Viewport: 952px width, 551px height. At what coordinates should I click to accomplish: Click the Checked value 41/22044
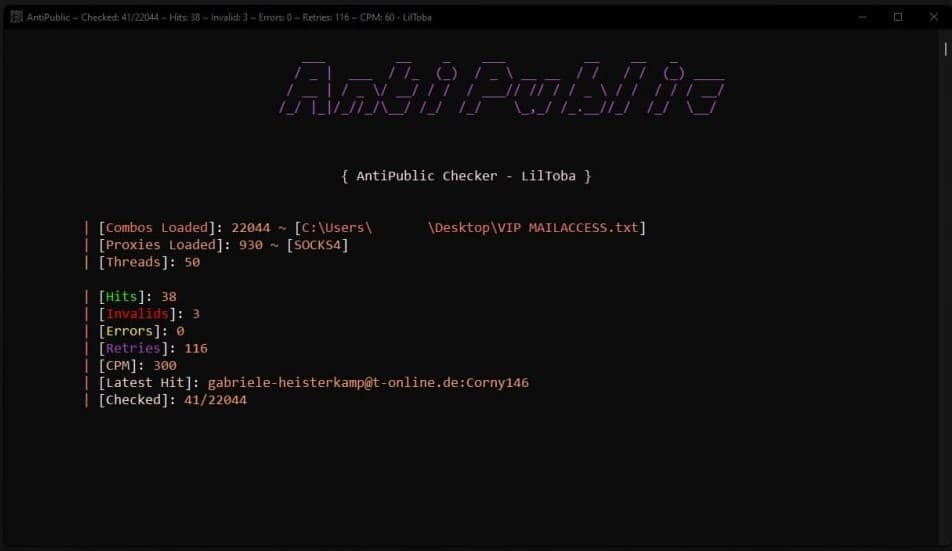tap(216, 400)
